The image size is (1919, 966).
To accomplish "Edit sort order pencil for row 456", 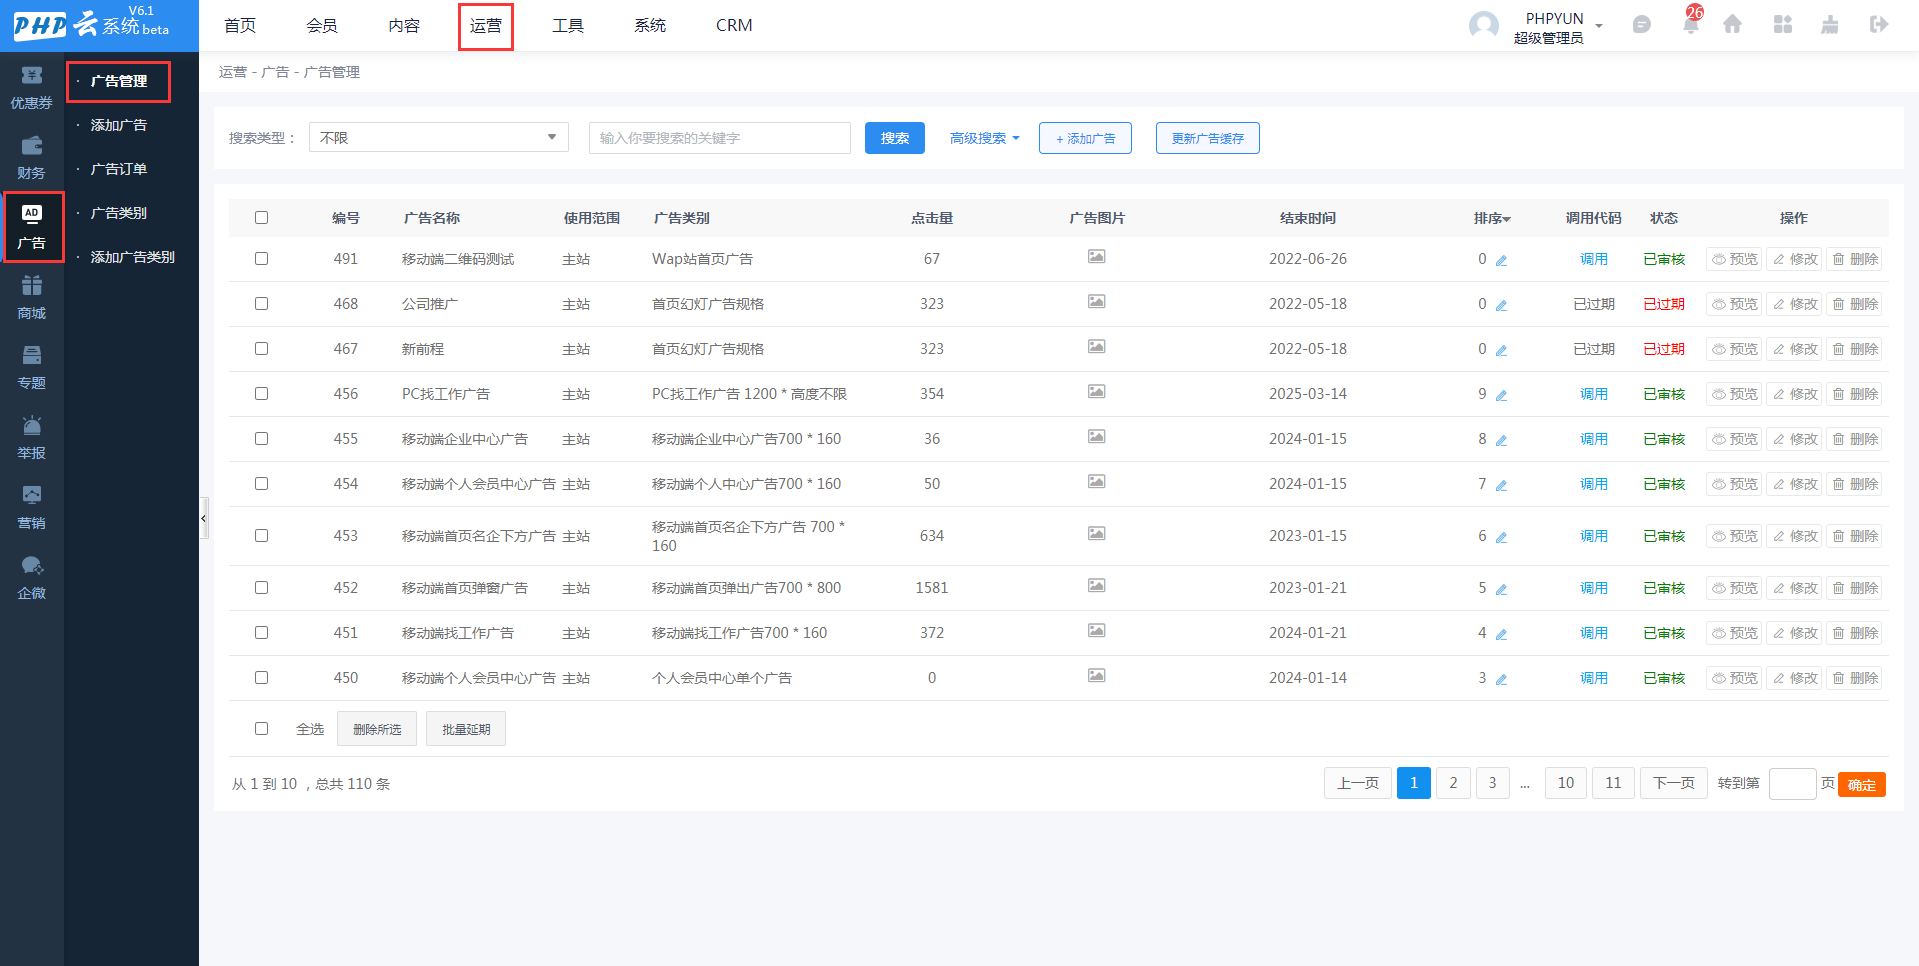I will pos(1501,395).
